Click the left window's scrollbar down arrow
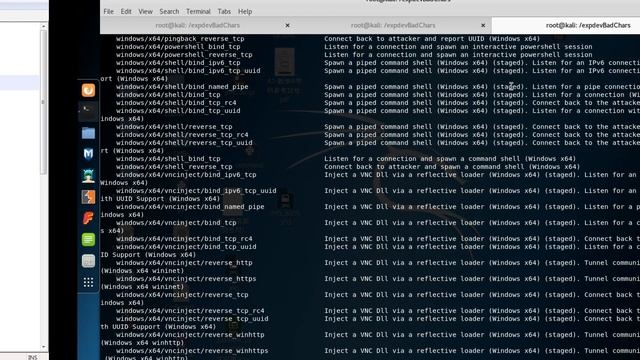This screenshot has height=360, width=640. point(43,347)
